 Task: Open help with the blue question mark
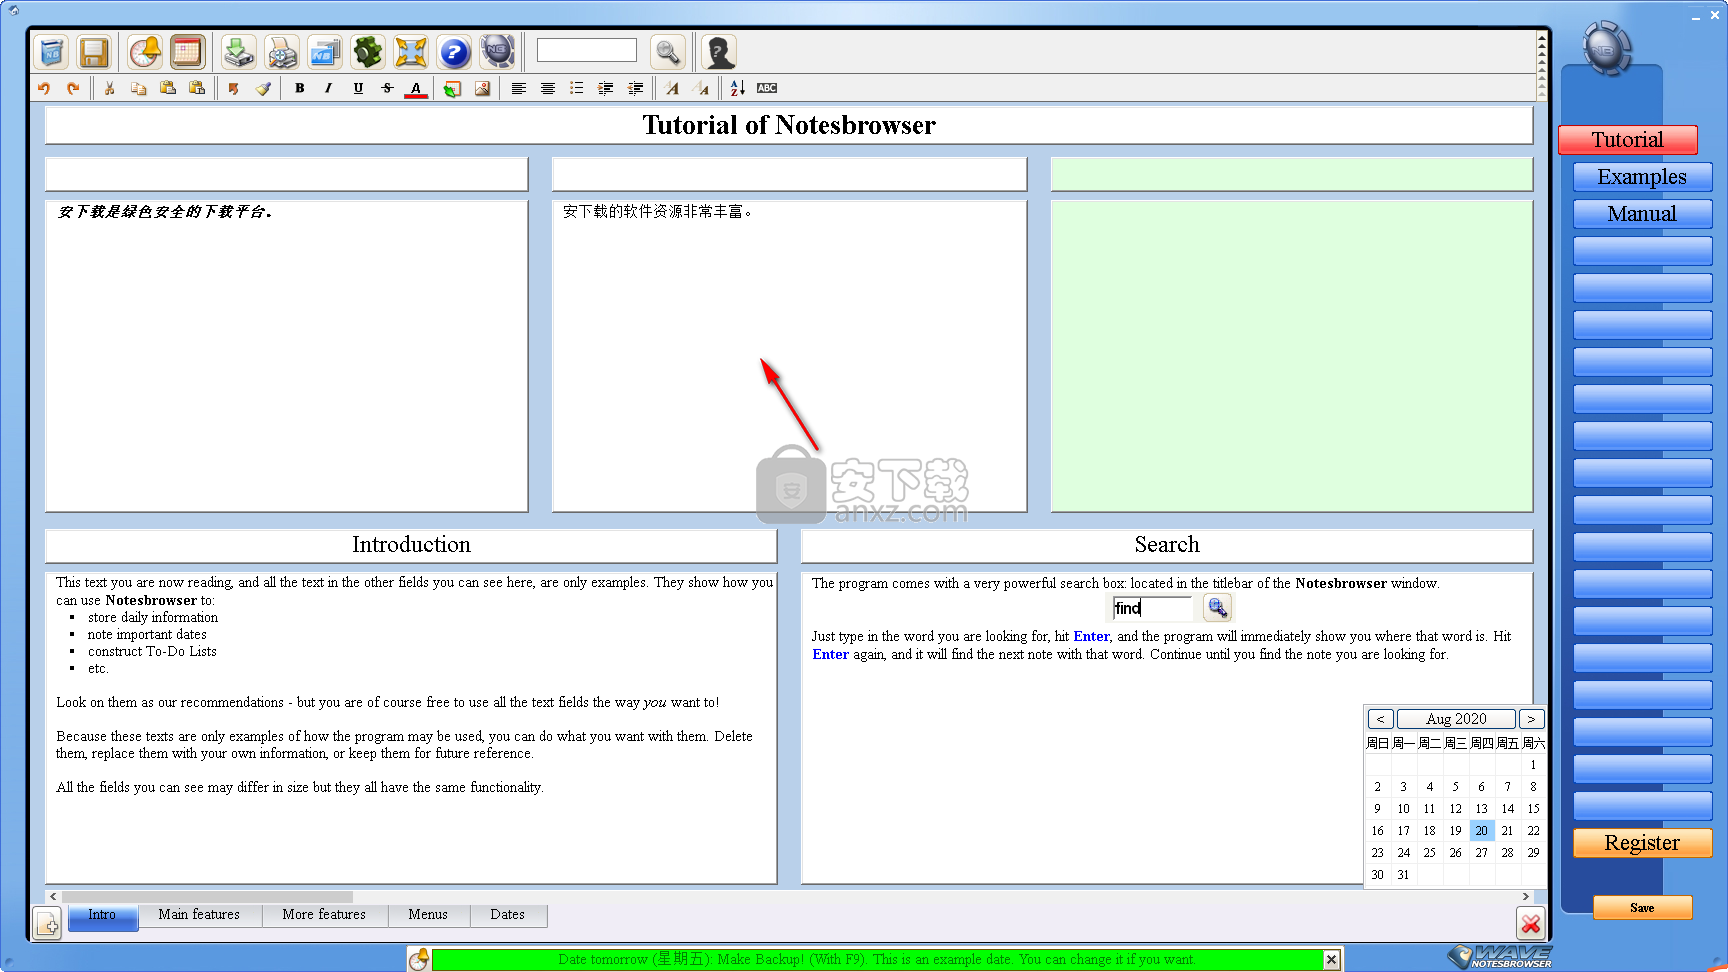coord(454,52)
